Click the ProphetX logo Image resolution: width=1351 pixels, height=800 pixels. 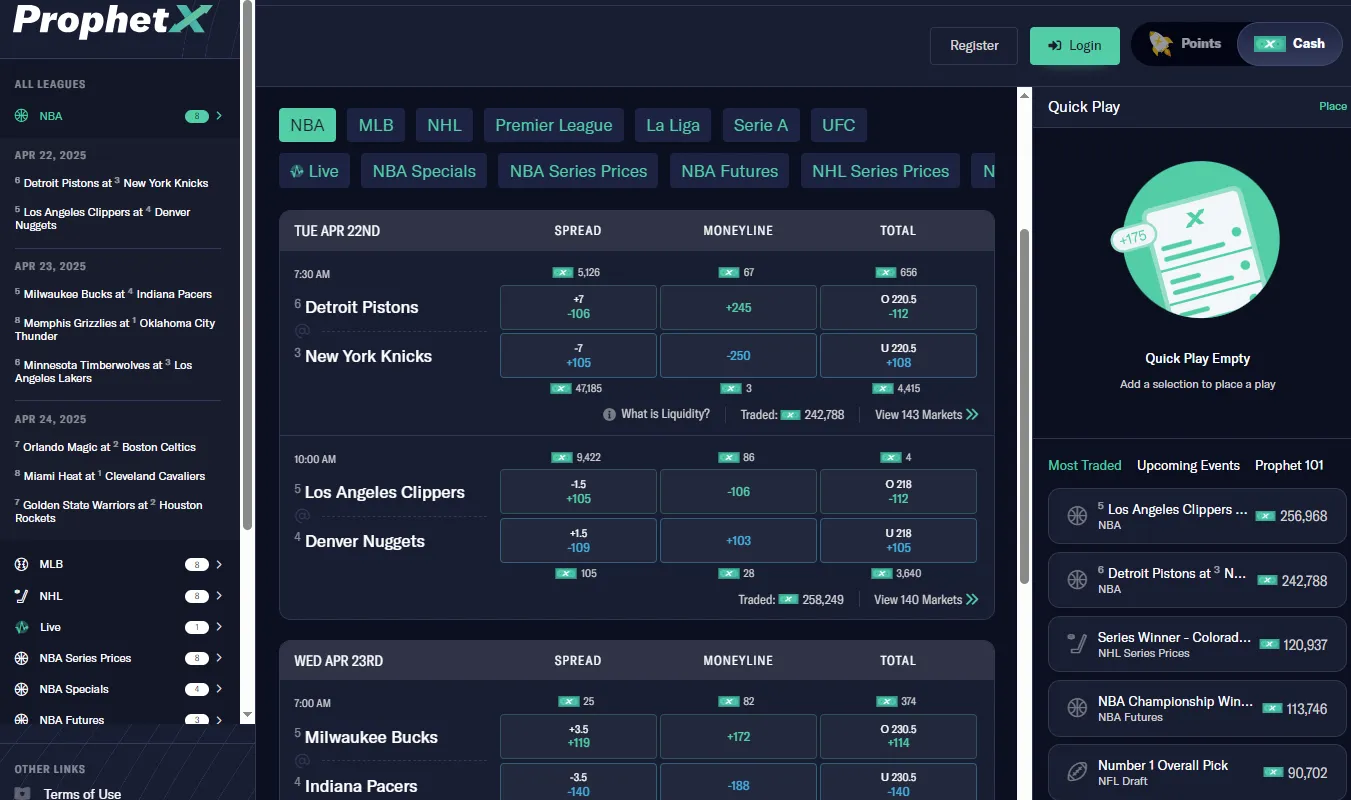tap(110, 20)
